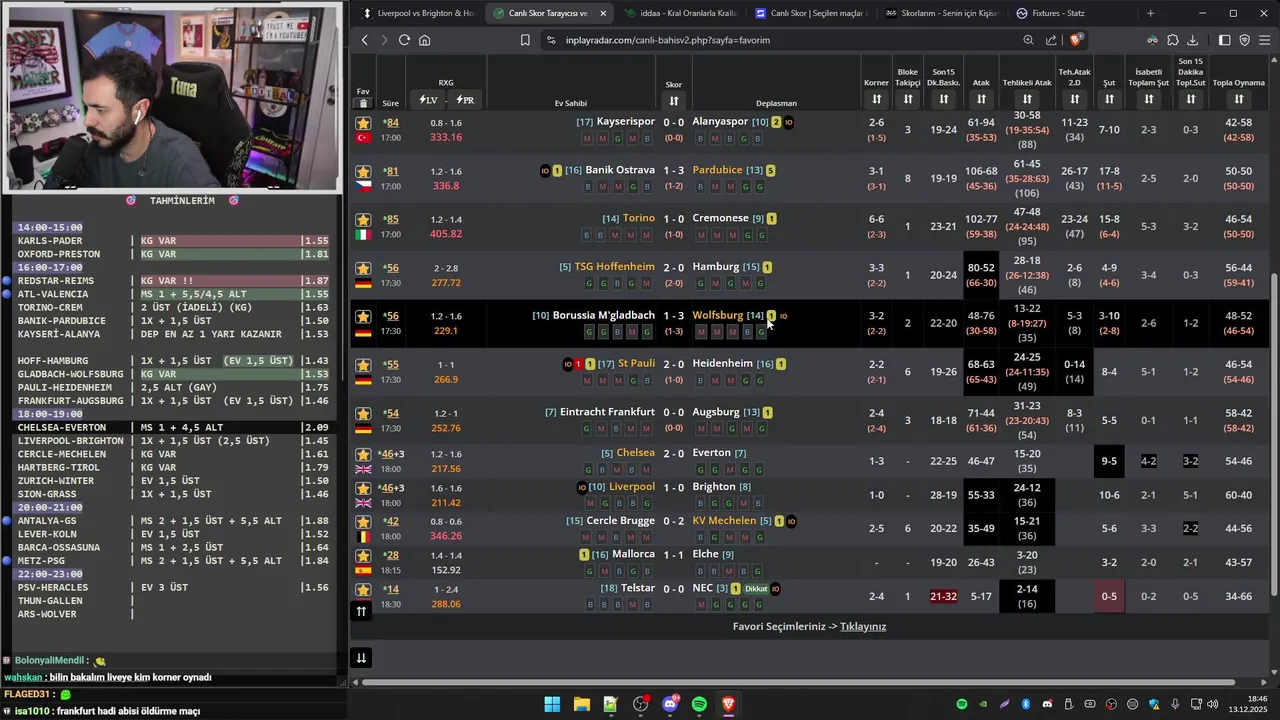The height and width of the screenshot is (720, 1280).
Task: Click the Dikkat badge beside NEC
Action: [756, 589]
